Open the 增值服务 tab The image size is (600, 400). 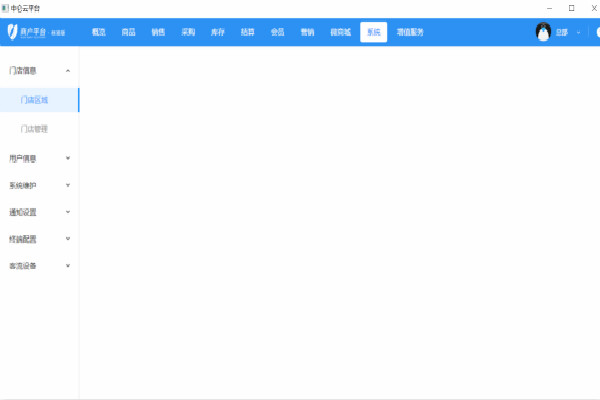point(410,32)
